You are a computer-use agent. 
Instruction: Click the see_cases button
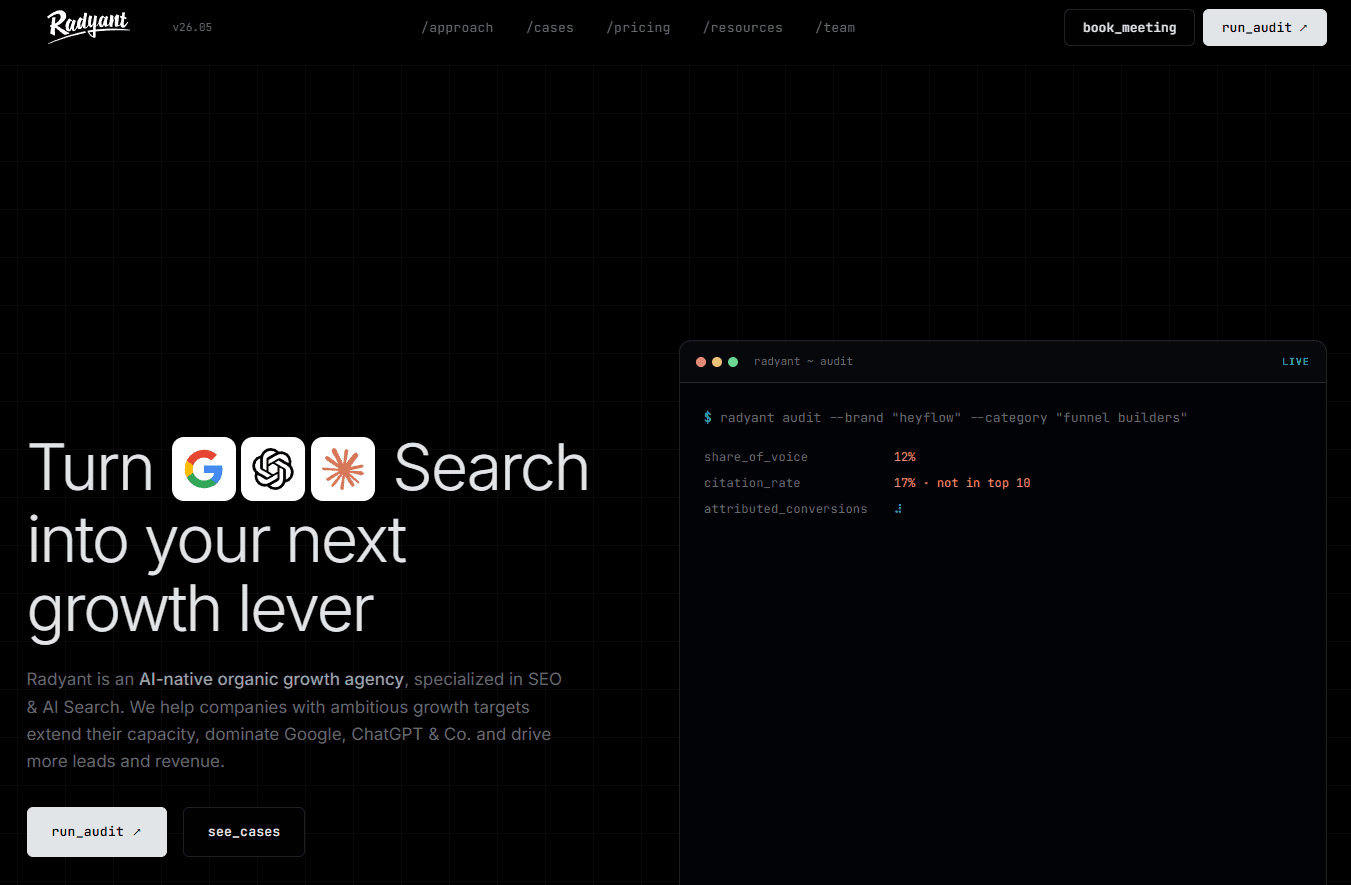click(x=244, y=832)
